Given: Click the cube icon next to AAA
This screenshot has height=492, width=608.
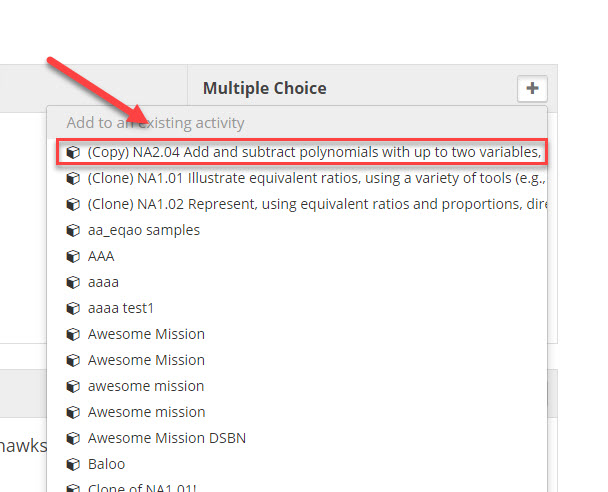Looking at the screenshot, I should click(x=73, y=256).
